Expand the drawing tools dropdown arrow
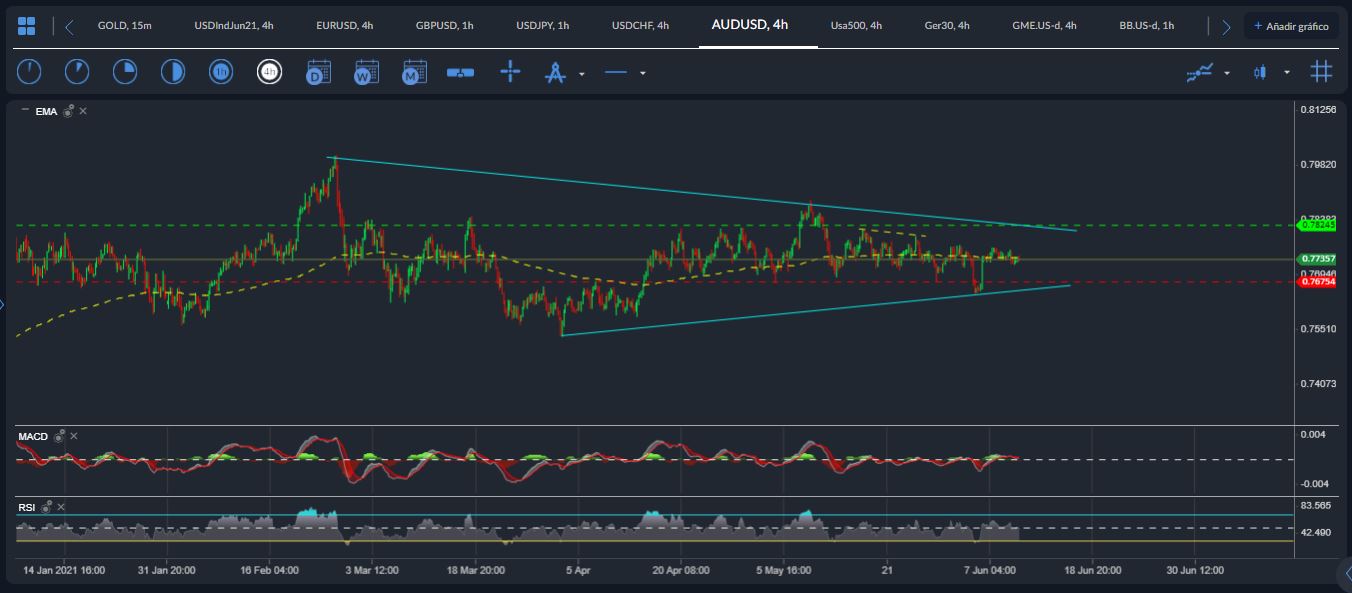Screen dimensions: 1352x593 pyautogui.click(x=582, y=73)
